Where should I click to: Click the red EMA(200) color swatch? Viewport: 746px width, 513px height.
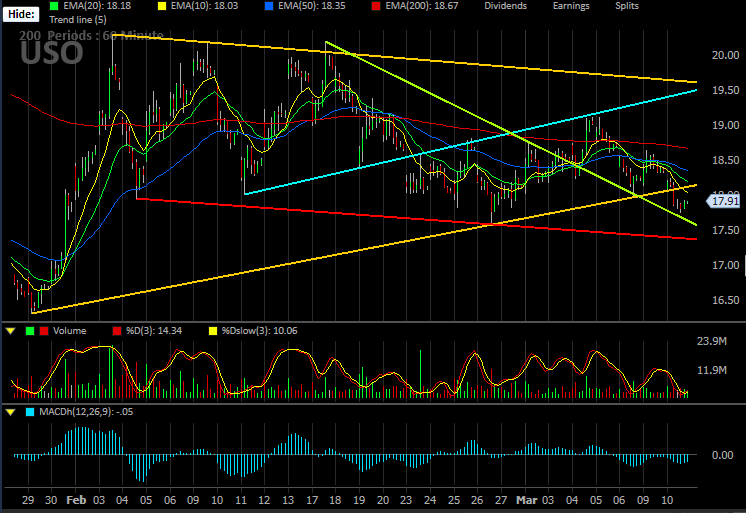point(376,6)
